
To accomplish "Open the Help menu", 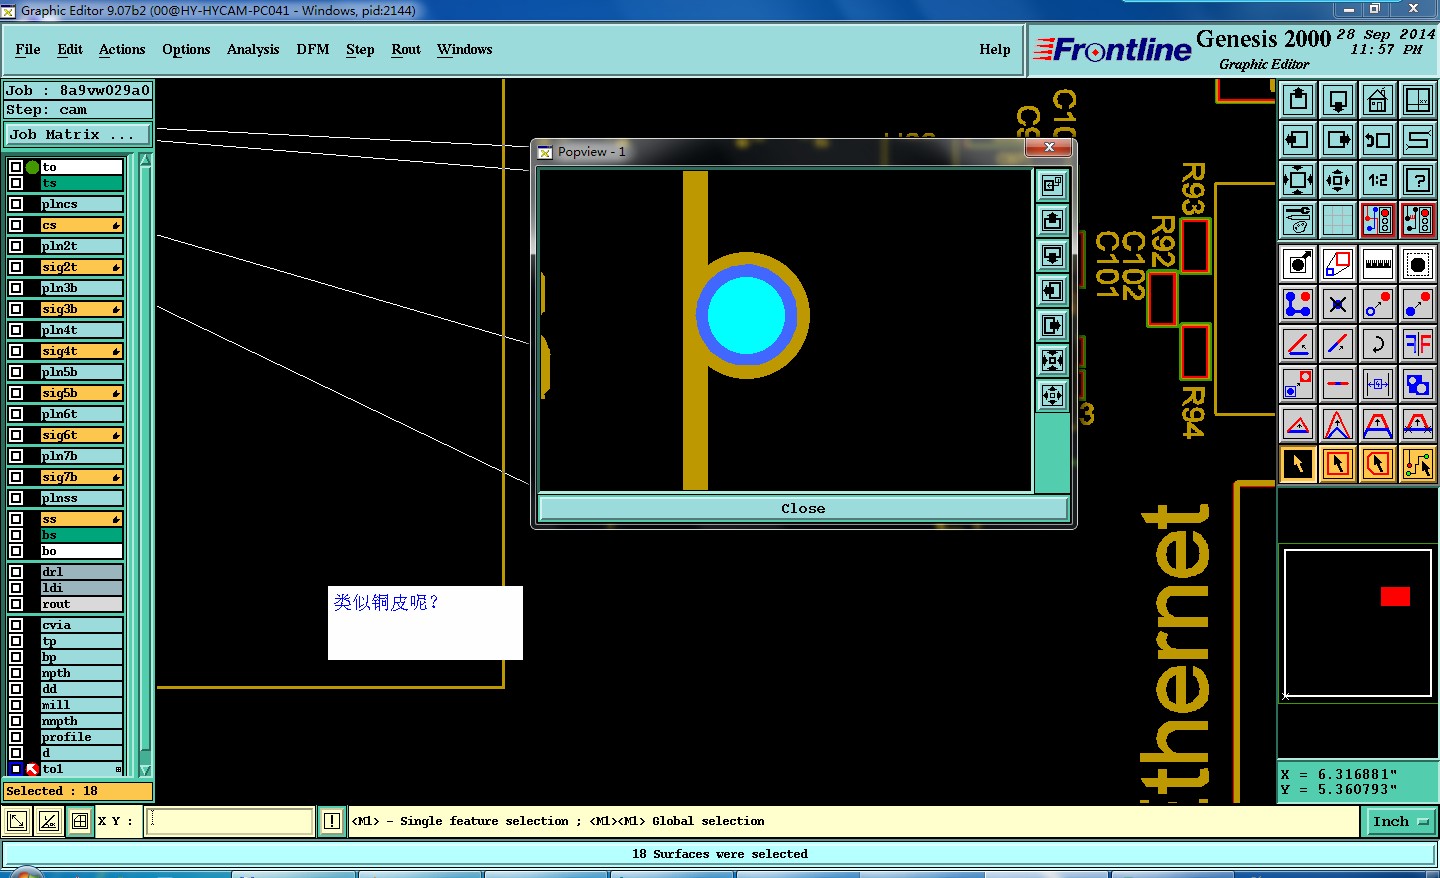I will pyautogui.click(x=995, y=49).
